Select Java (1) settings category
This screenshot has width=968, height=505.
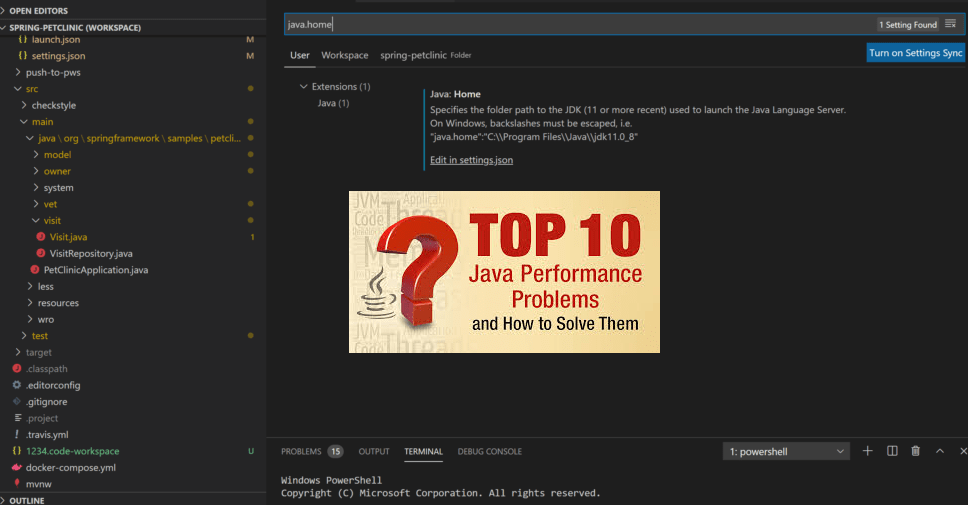pyautogui.click(x=333, y=103)
